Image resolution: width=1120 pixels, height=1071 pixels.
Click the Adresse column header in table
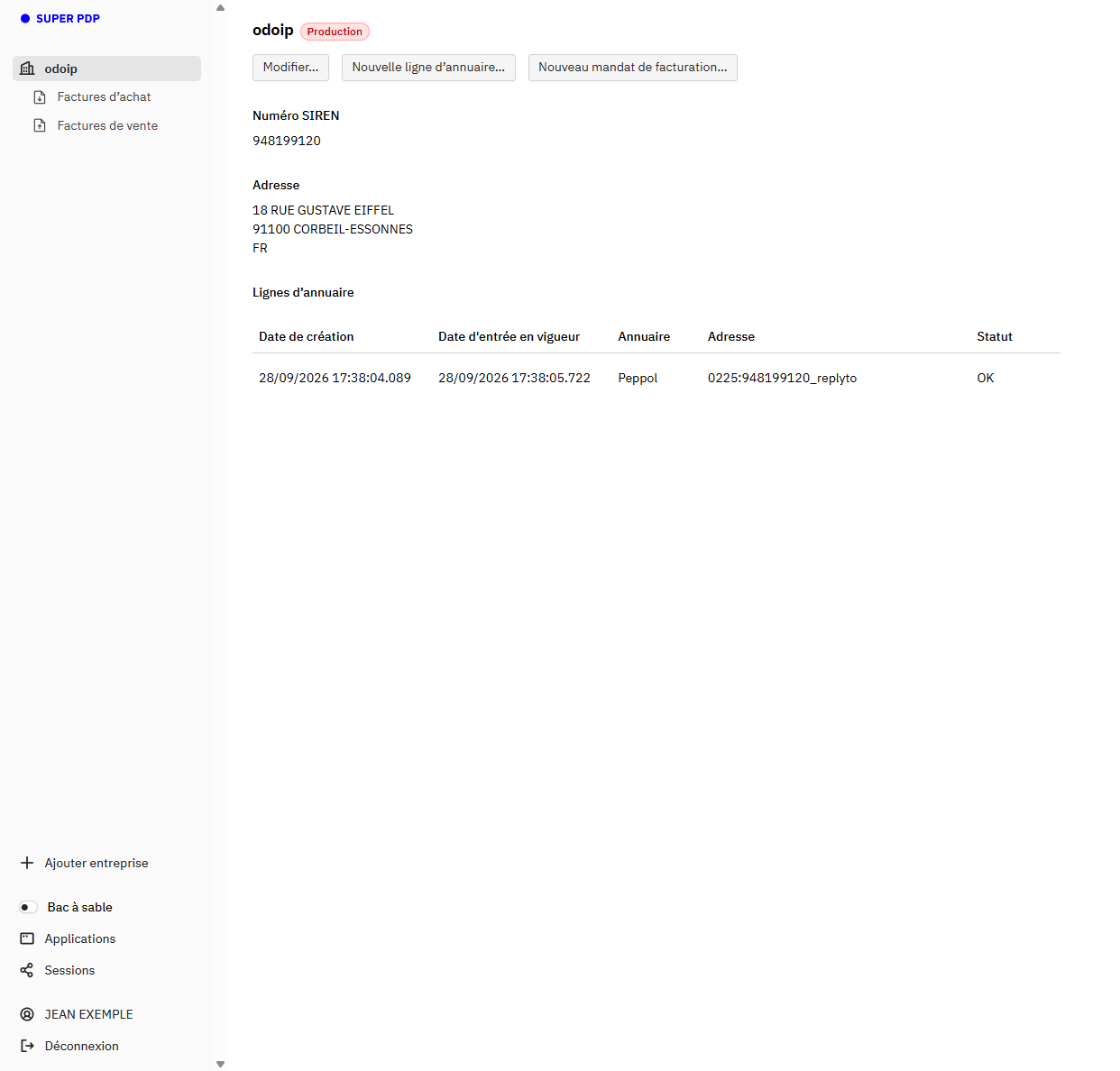point(731,337)
